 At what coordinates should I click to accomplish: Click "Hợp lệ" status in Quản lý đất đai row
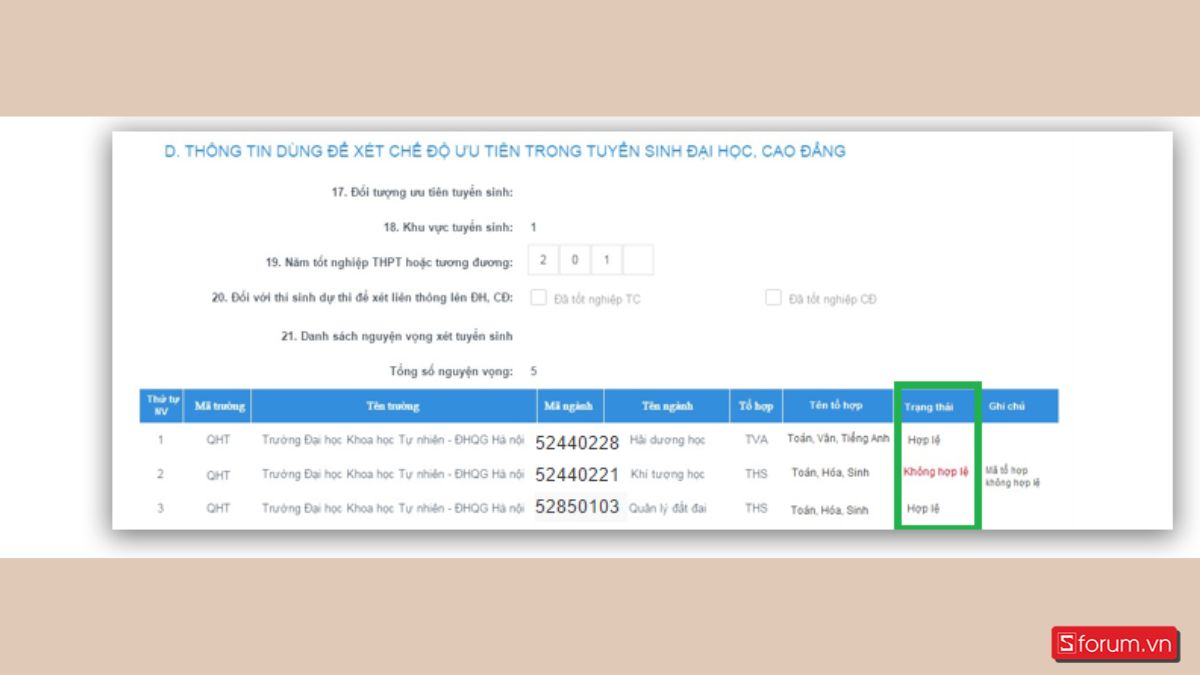(x=923, y=508)
